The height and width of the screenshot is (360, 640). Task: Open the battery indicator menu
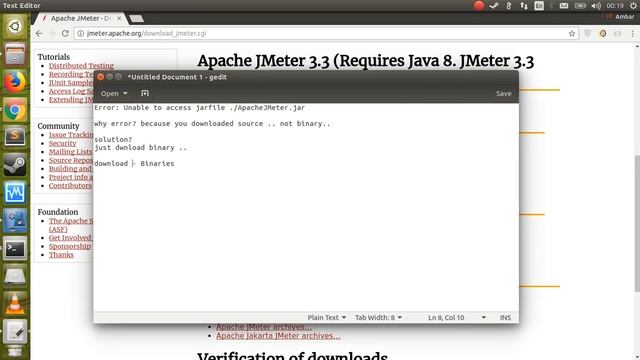point(580,6)
